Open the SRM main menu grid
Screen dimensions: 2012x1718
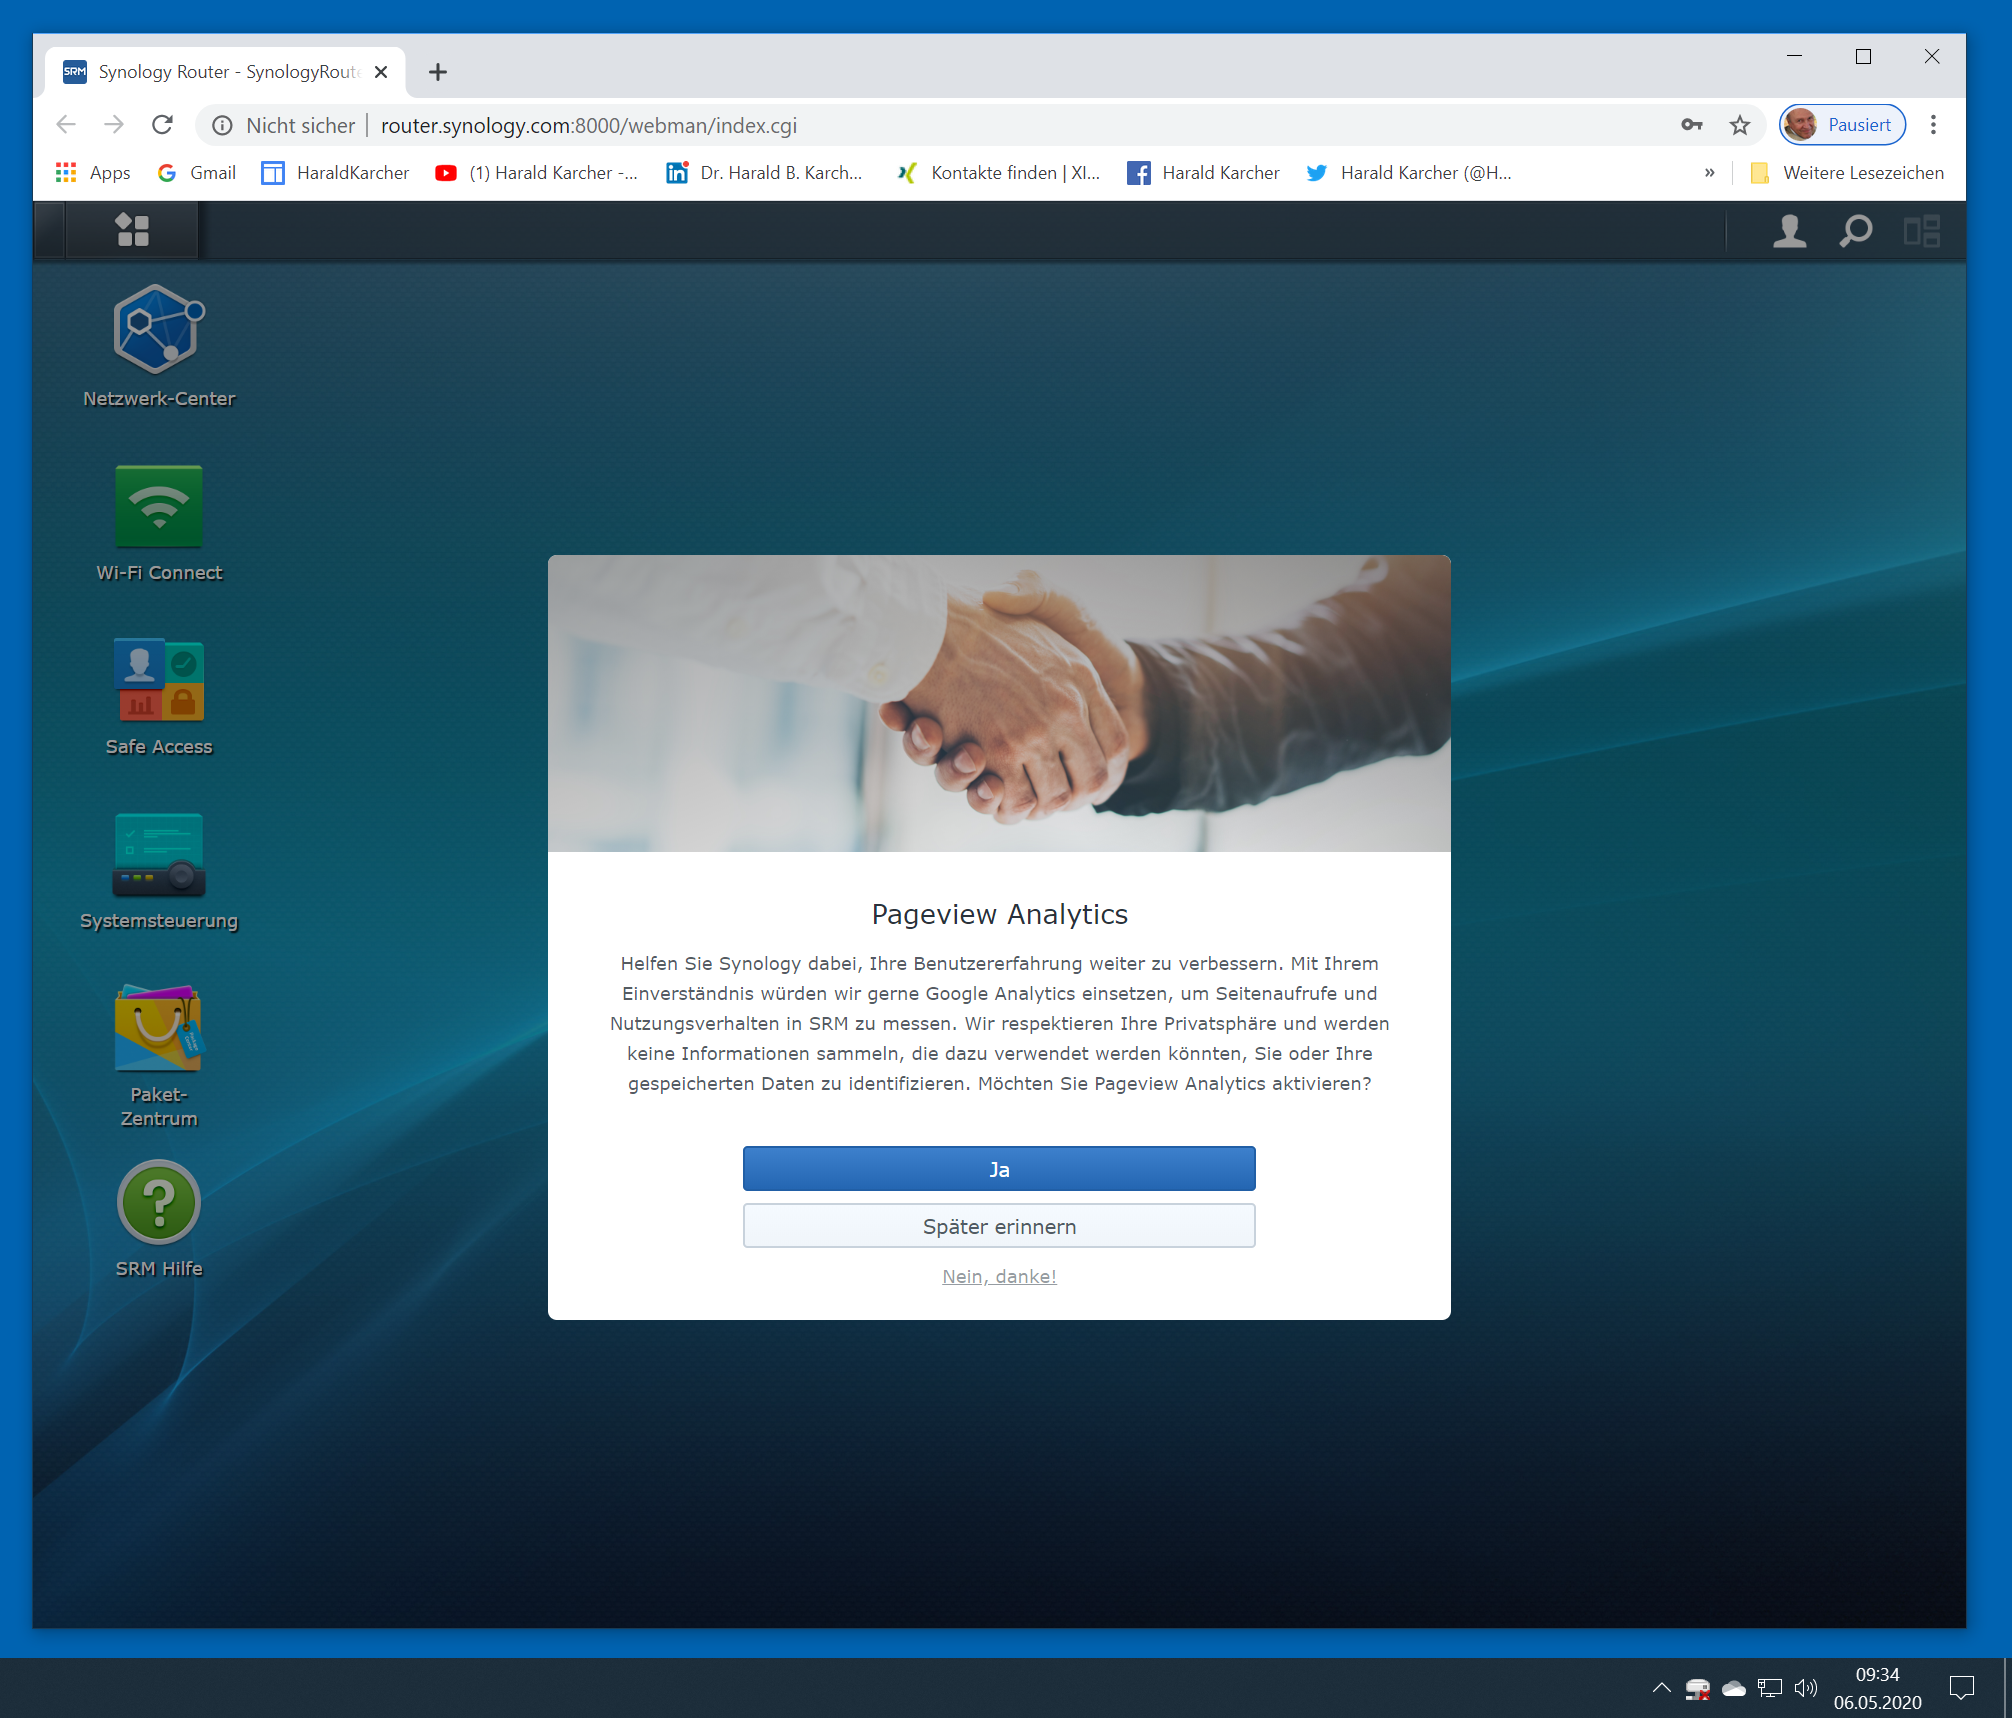[132, 230]
